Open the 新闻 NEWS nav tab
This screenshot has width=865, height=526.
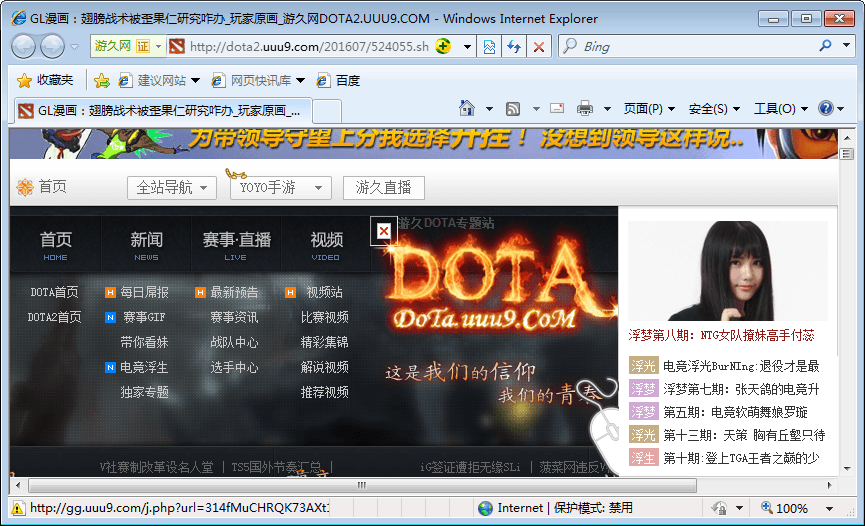[x=146, y=245]
